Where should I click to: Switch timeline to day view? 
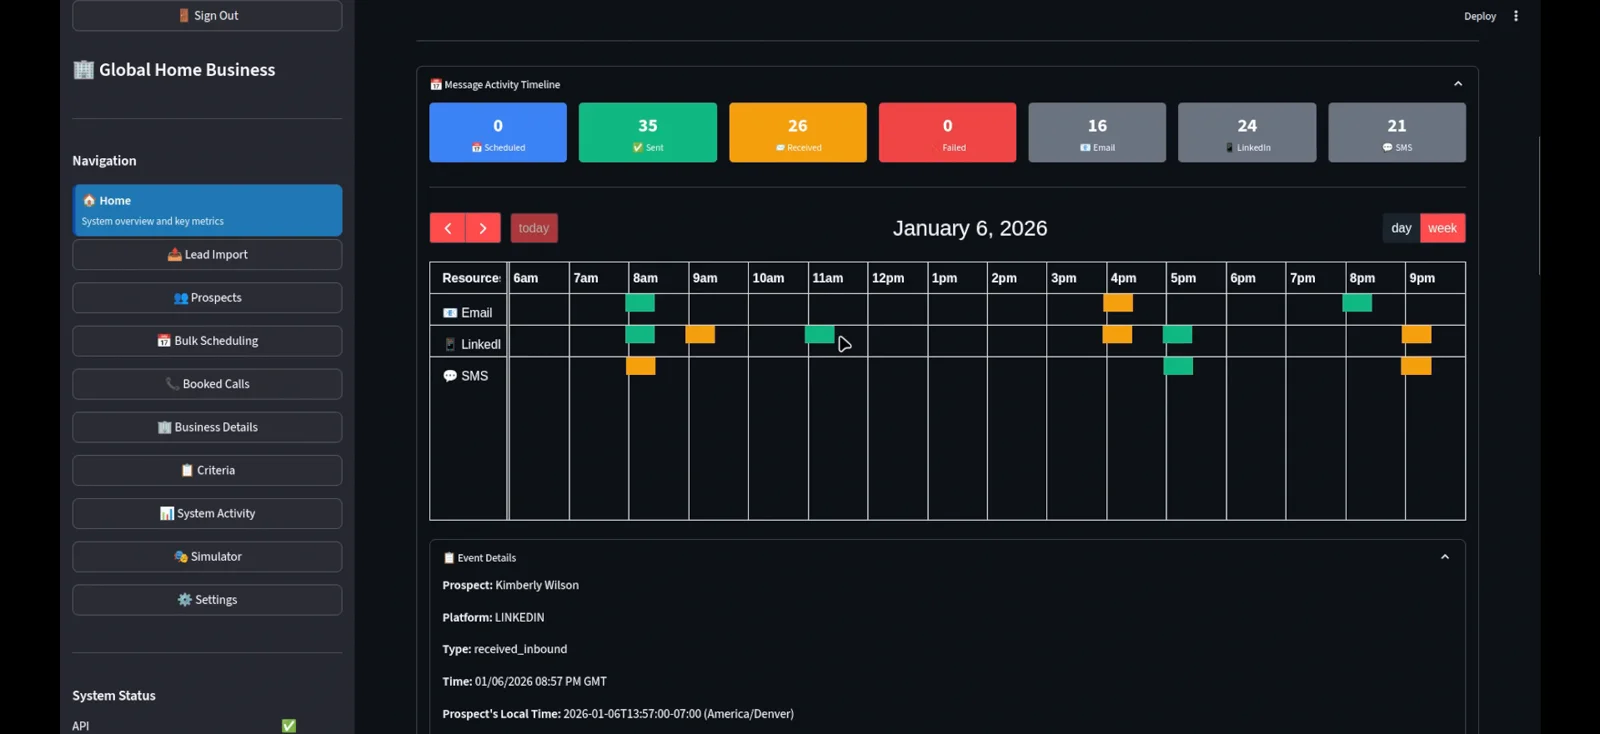tap(1401, 228)
